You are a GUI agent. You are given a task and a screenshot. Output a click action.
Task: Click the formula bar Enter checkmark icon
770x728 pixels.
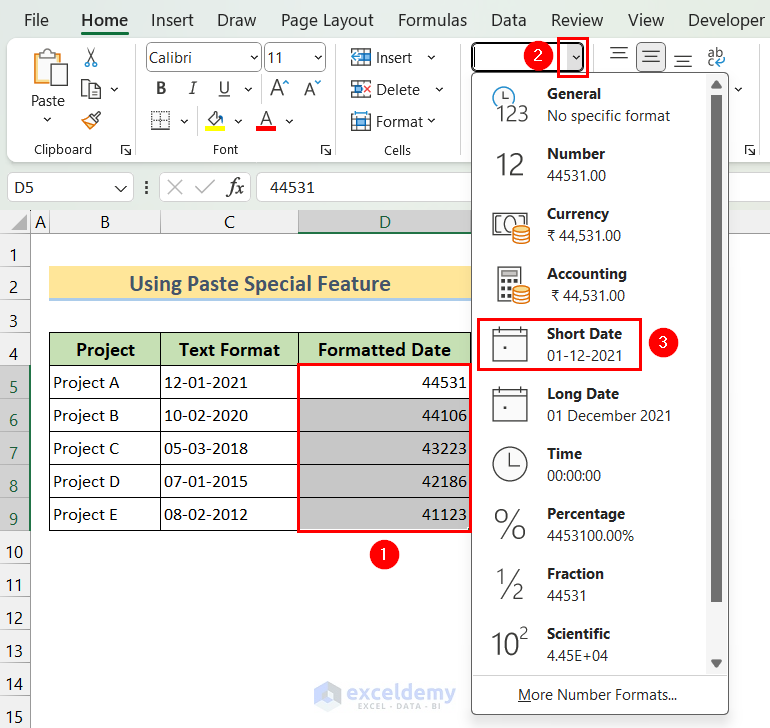point(204,187)
